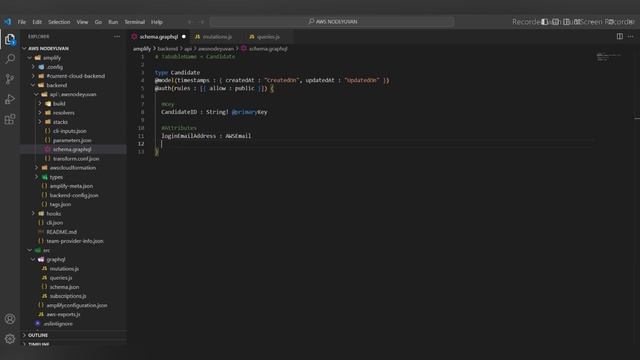Open README.md file
This screenshot has width=640, height=360.
[x=61, y=232]
